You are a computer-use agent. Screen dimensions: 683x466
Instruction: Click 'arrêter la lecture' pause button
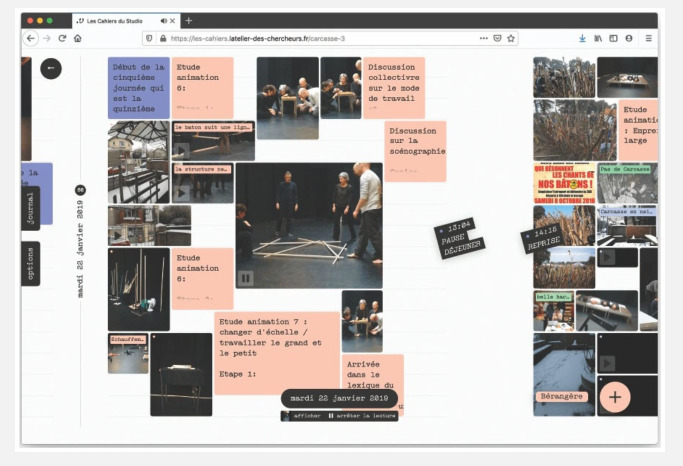point(362,416)
